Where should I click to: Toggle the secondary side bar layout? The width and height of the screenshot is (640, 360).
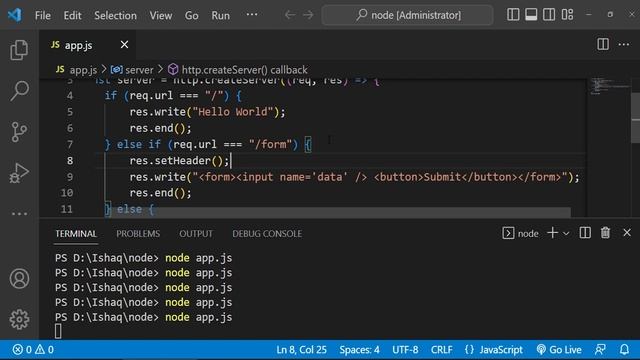tap(549, 15)
